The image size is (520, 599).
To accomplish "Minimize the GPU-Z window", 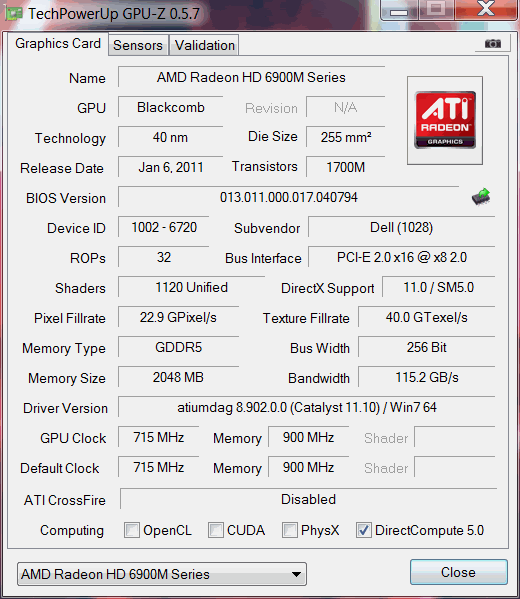I will 399,10.
